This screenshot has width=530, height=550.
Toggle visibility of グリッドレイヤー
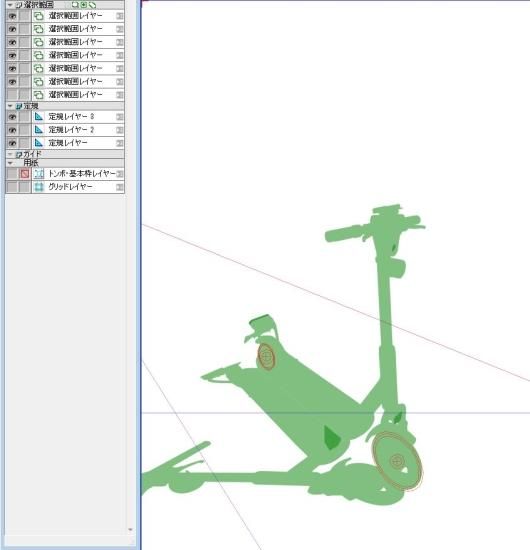pos(12,187)
